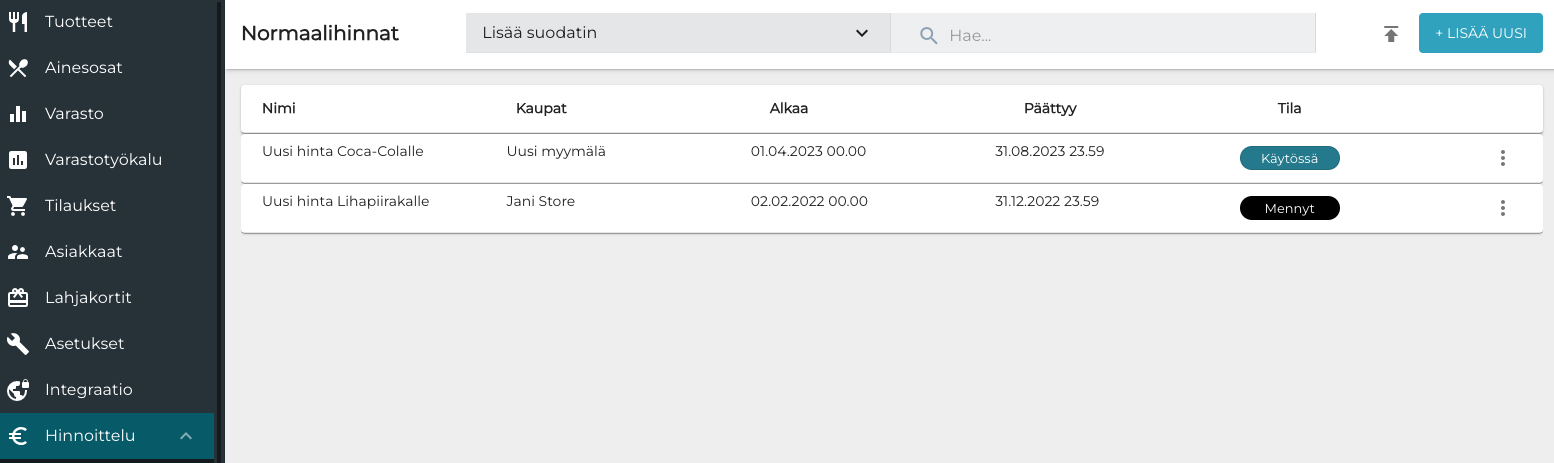This screenshot has width=1554, height=463.
Task: Click the crossed utensils Ainesosat icon
Action: pyautogui.click(x=18, y=68)
